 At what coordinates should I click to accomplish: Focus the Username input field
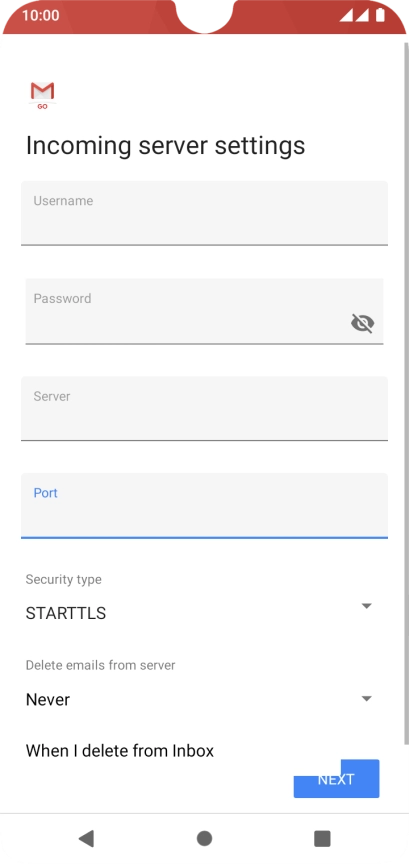click(204, 213)
